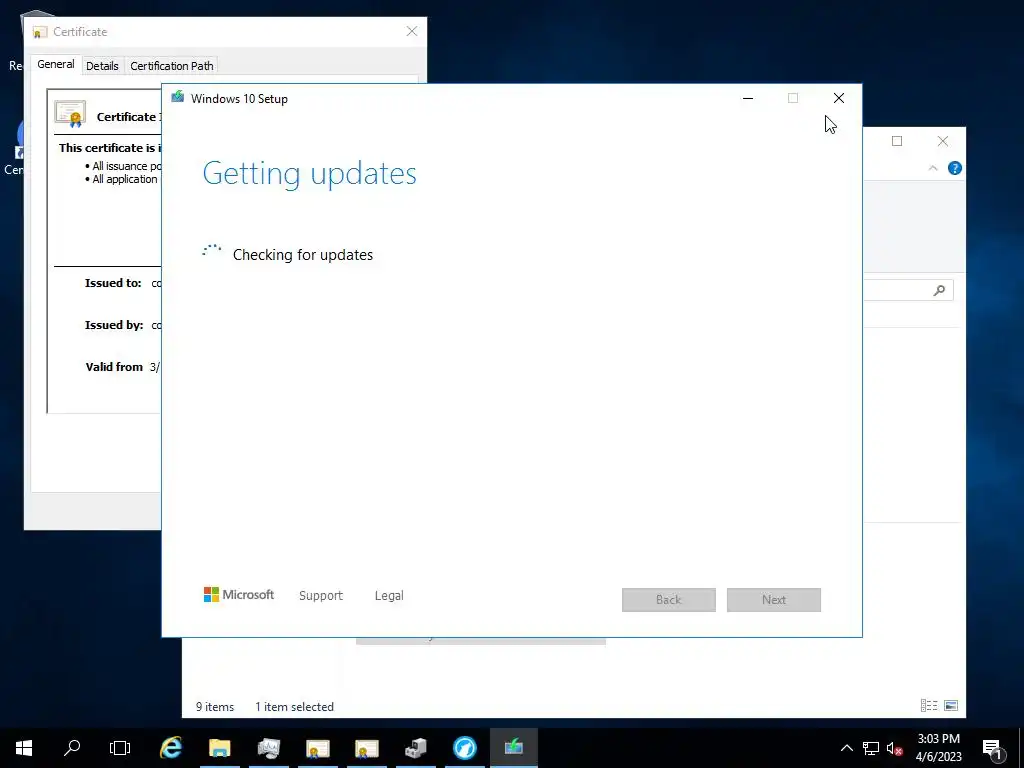Click the 'Issued by:' label in Certificate
Image resolution: width=1024 pixels, height=768 pixels.
click(x=114, y=325)
